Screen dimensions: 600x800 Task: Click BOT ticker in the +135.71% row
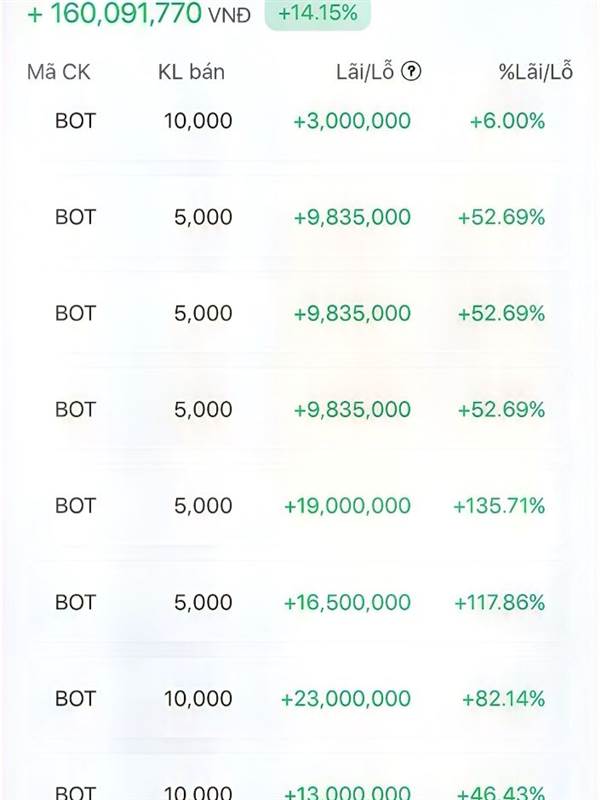[75, 506]
